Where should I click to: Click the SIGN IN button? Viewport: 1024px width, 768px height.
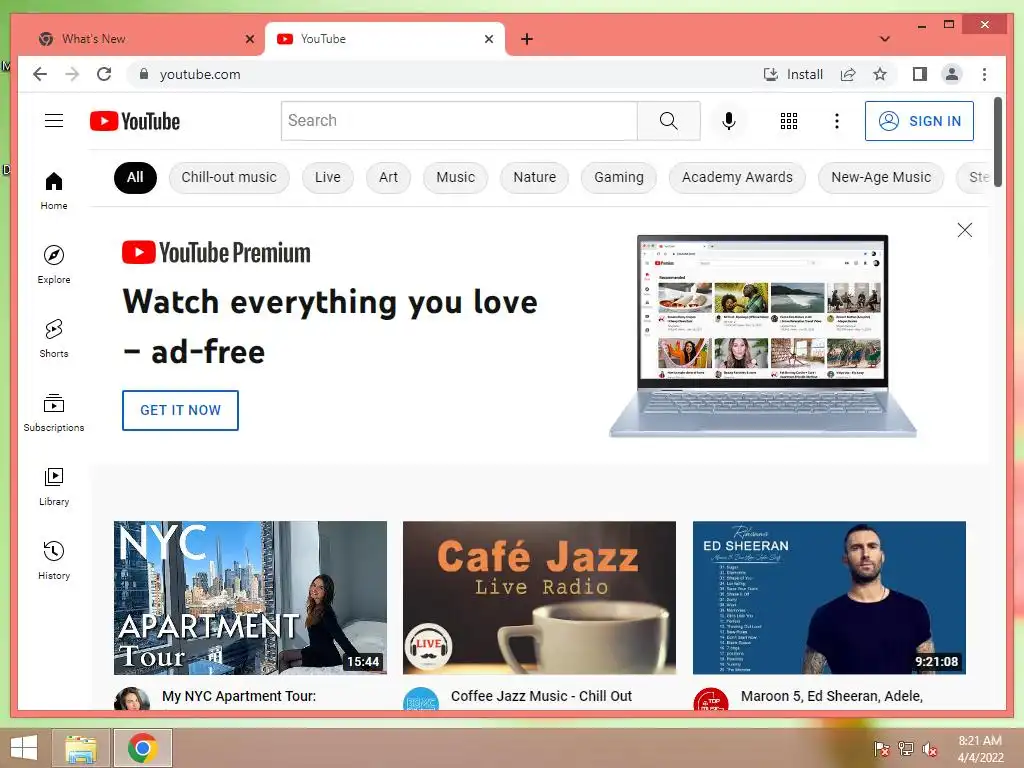(x=919, y=121)
